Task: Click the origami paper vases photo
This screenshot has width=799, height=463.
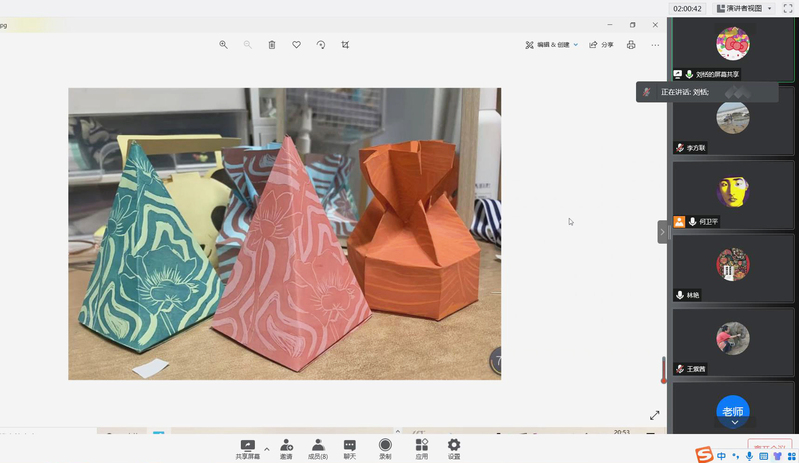Action: (285, 234)
